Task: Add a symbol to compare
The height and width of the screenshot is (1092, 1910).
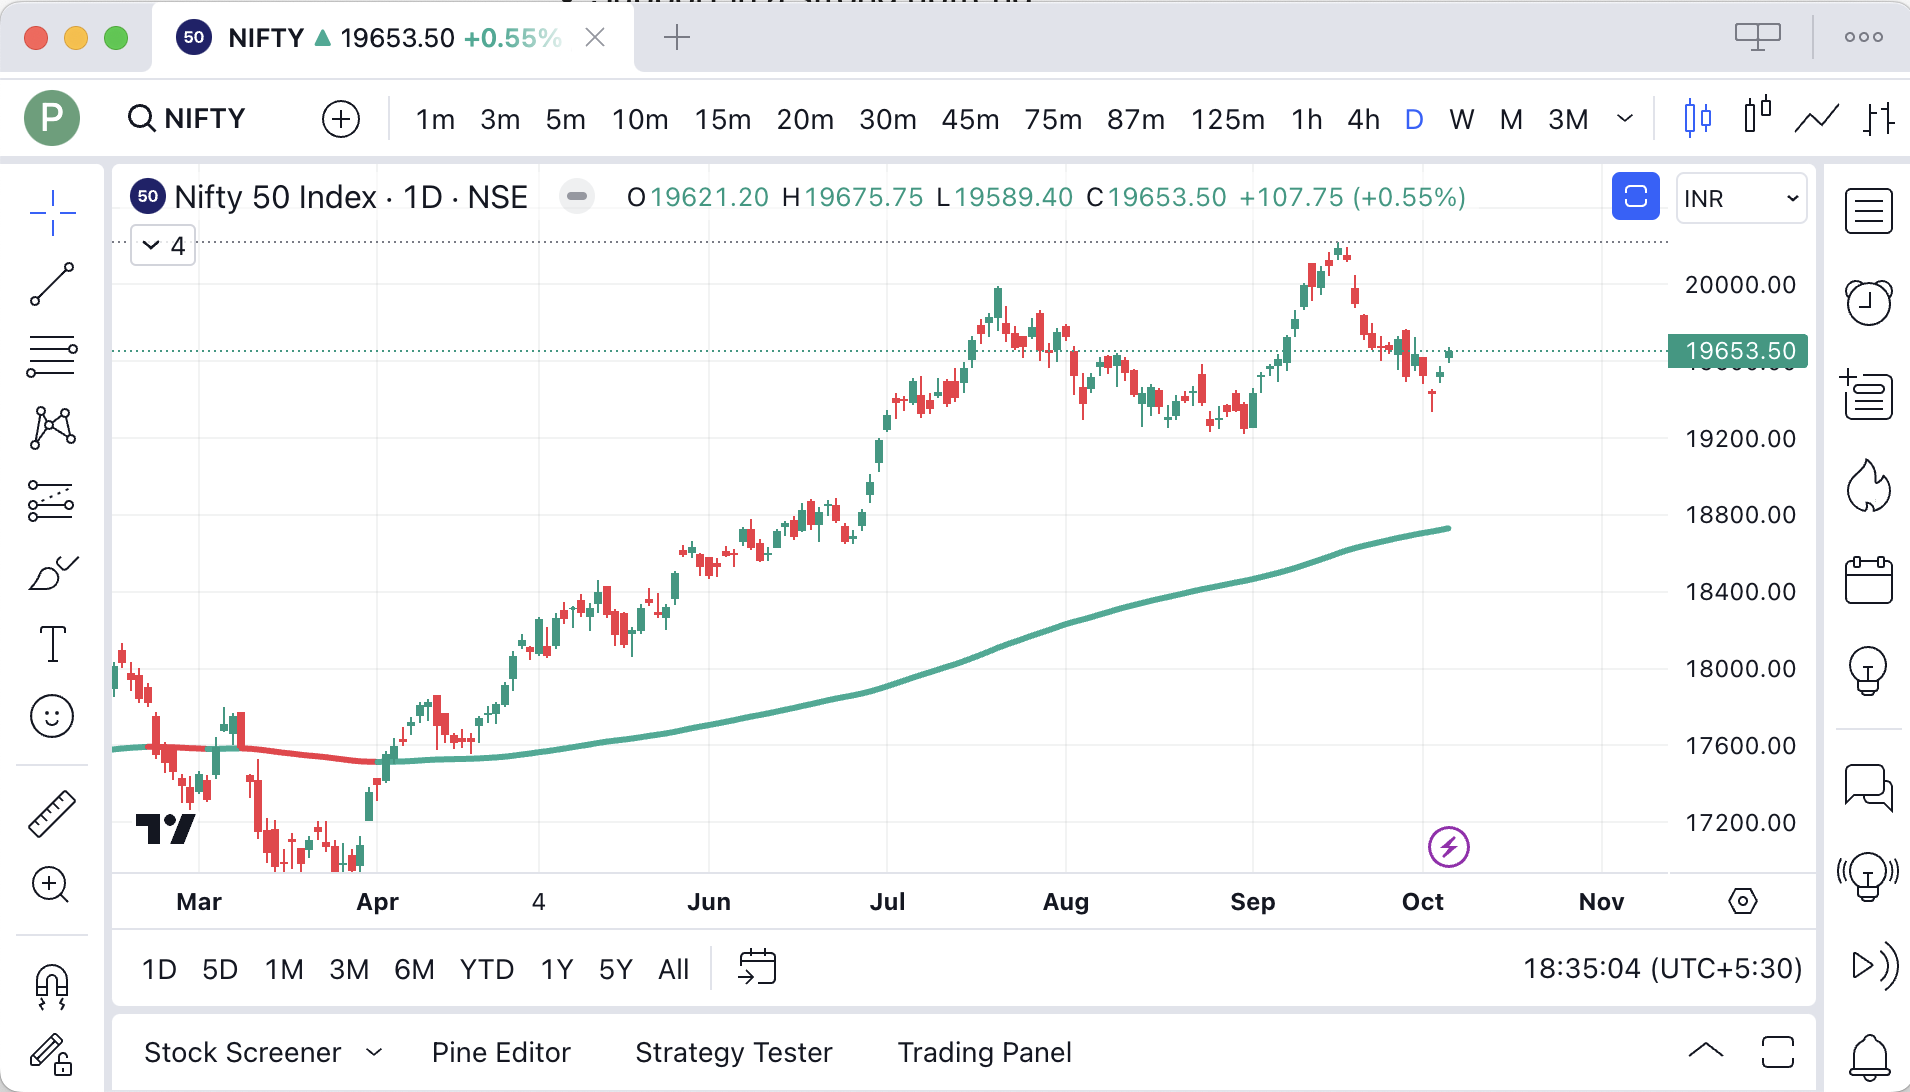Action: (x=341, y=119)
